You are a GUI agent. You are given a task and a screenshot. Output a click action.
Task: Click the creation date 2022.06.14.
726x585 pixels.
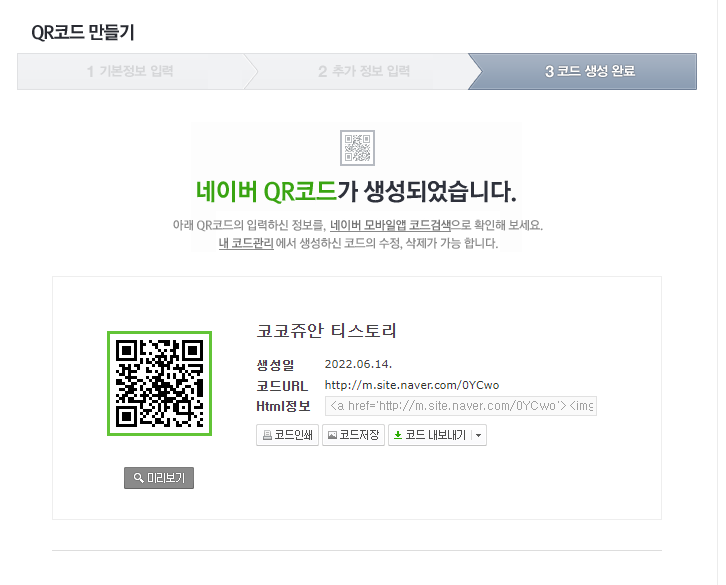coord(358,364)
